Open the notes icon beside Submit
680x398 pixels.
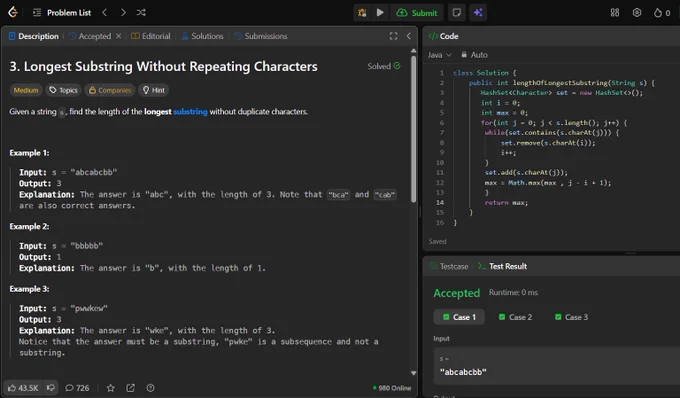click(x=457, y=13)
